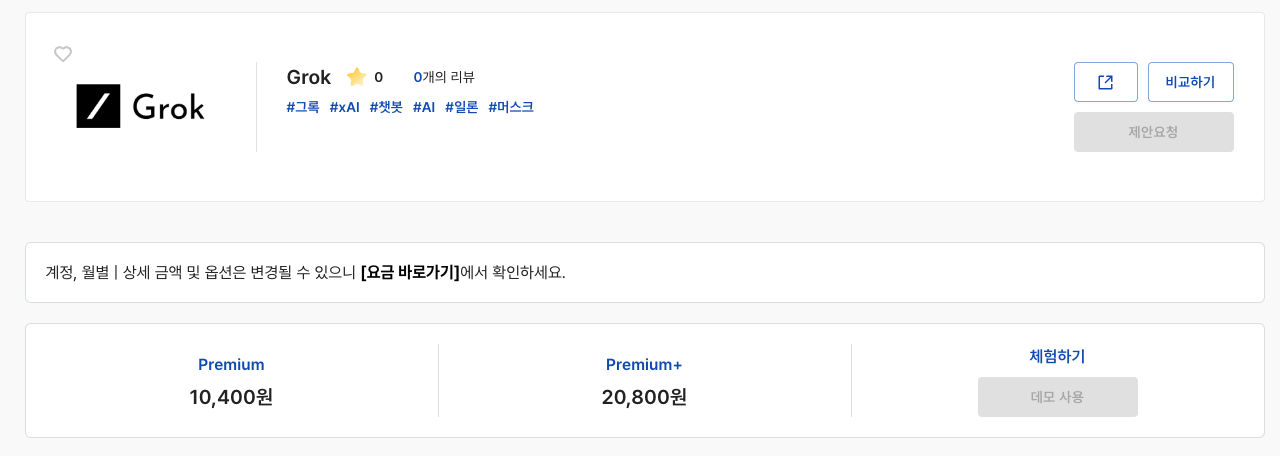Select the Premium plan title
This screenshot has height=456, width=1280.
231,365
